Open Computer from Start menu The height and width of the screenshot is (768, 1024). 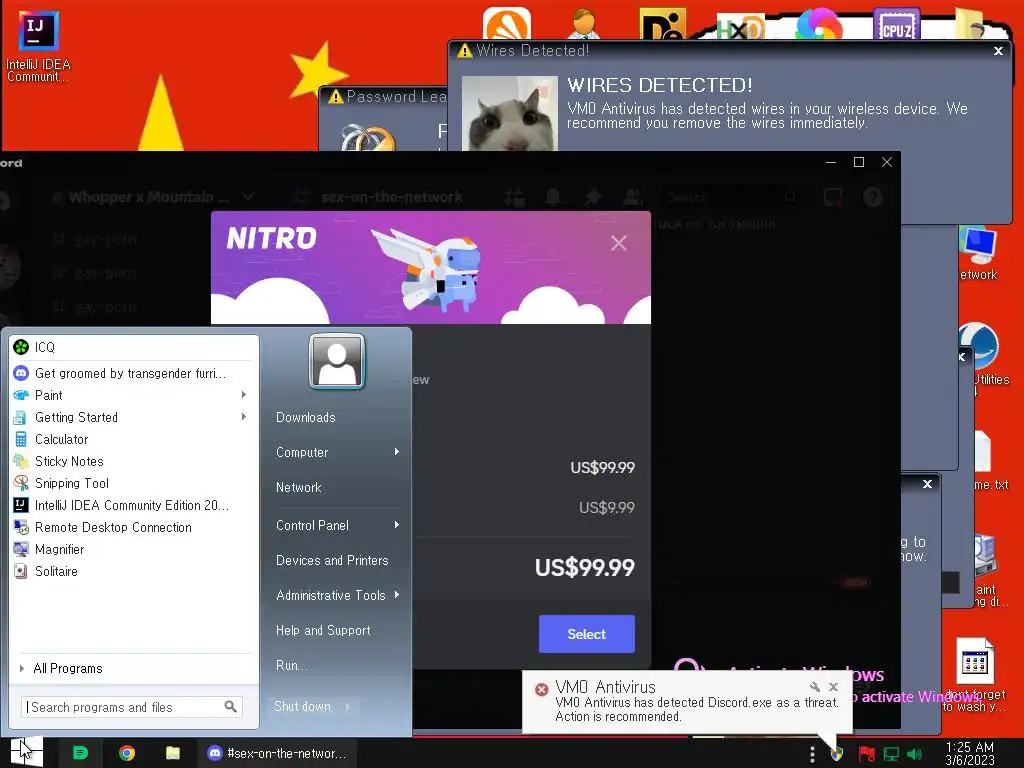tap(302, 452)
